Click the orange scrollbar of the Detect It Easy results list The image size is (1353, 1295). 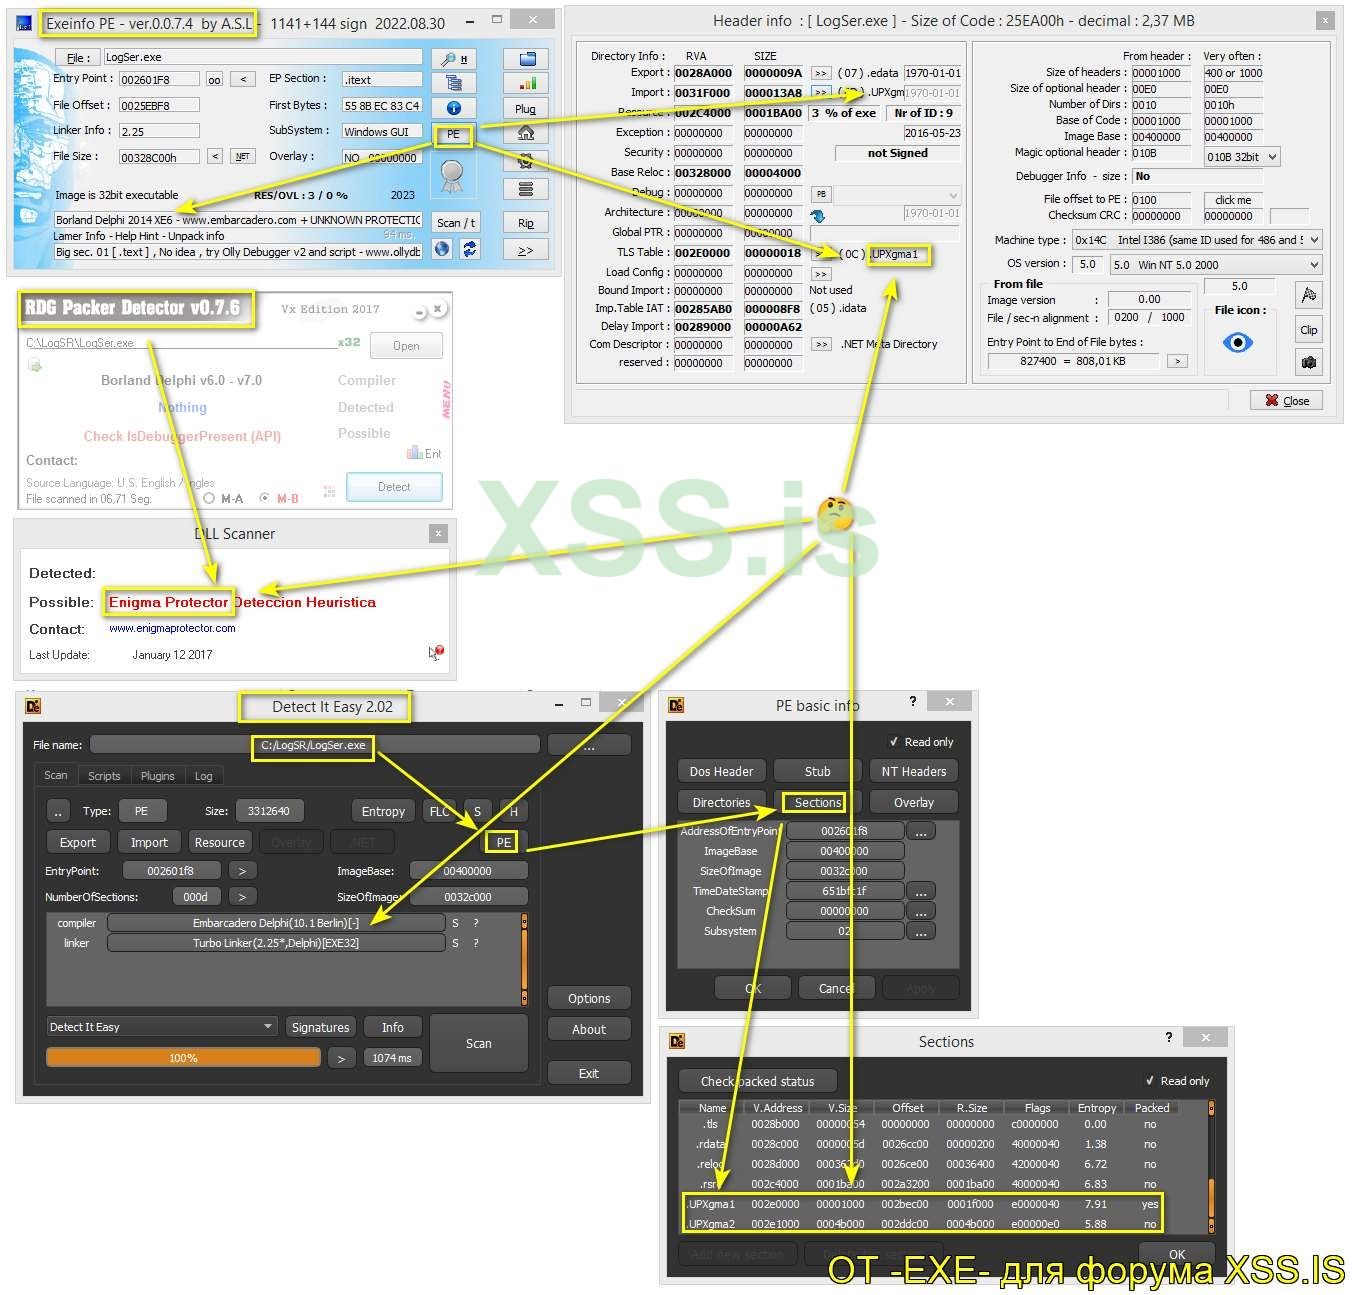pyautogui.click(x=524, y=959)
